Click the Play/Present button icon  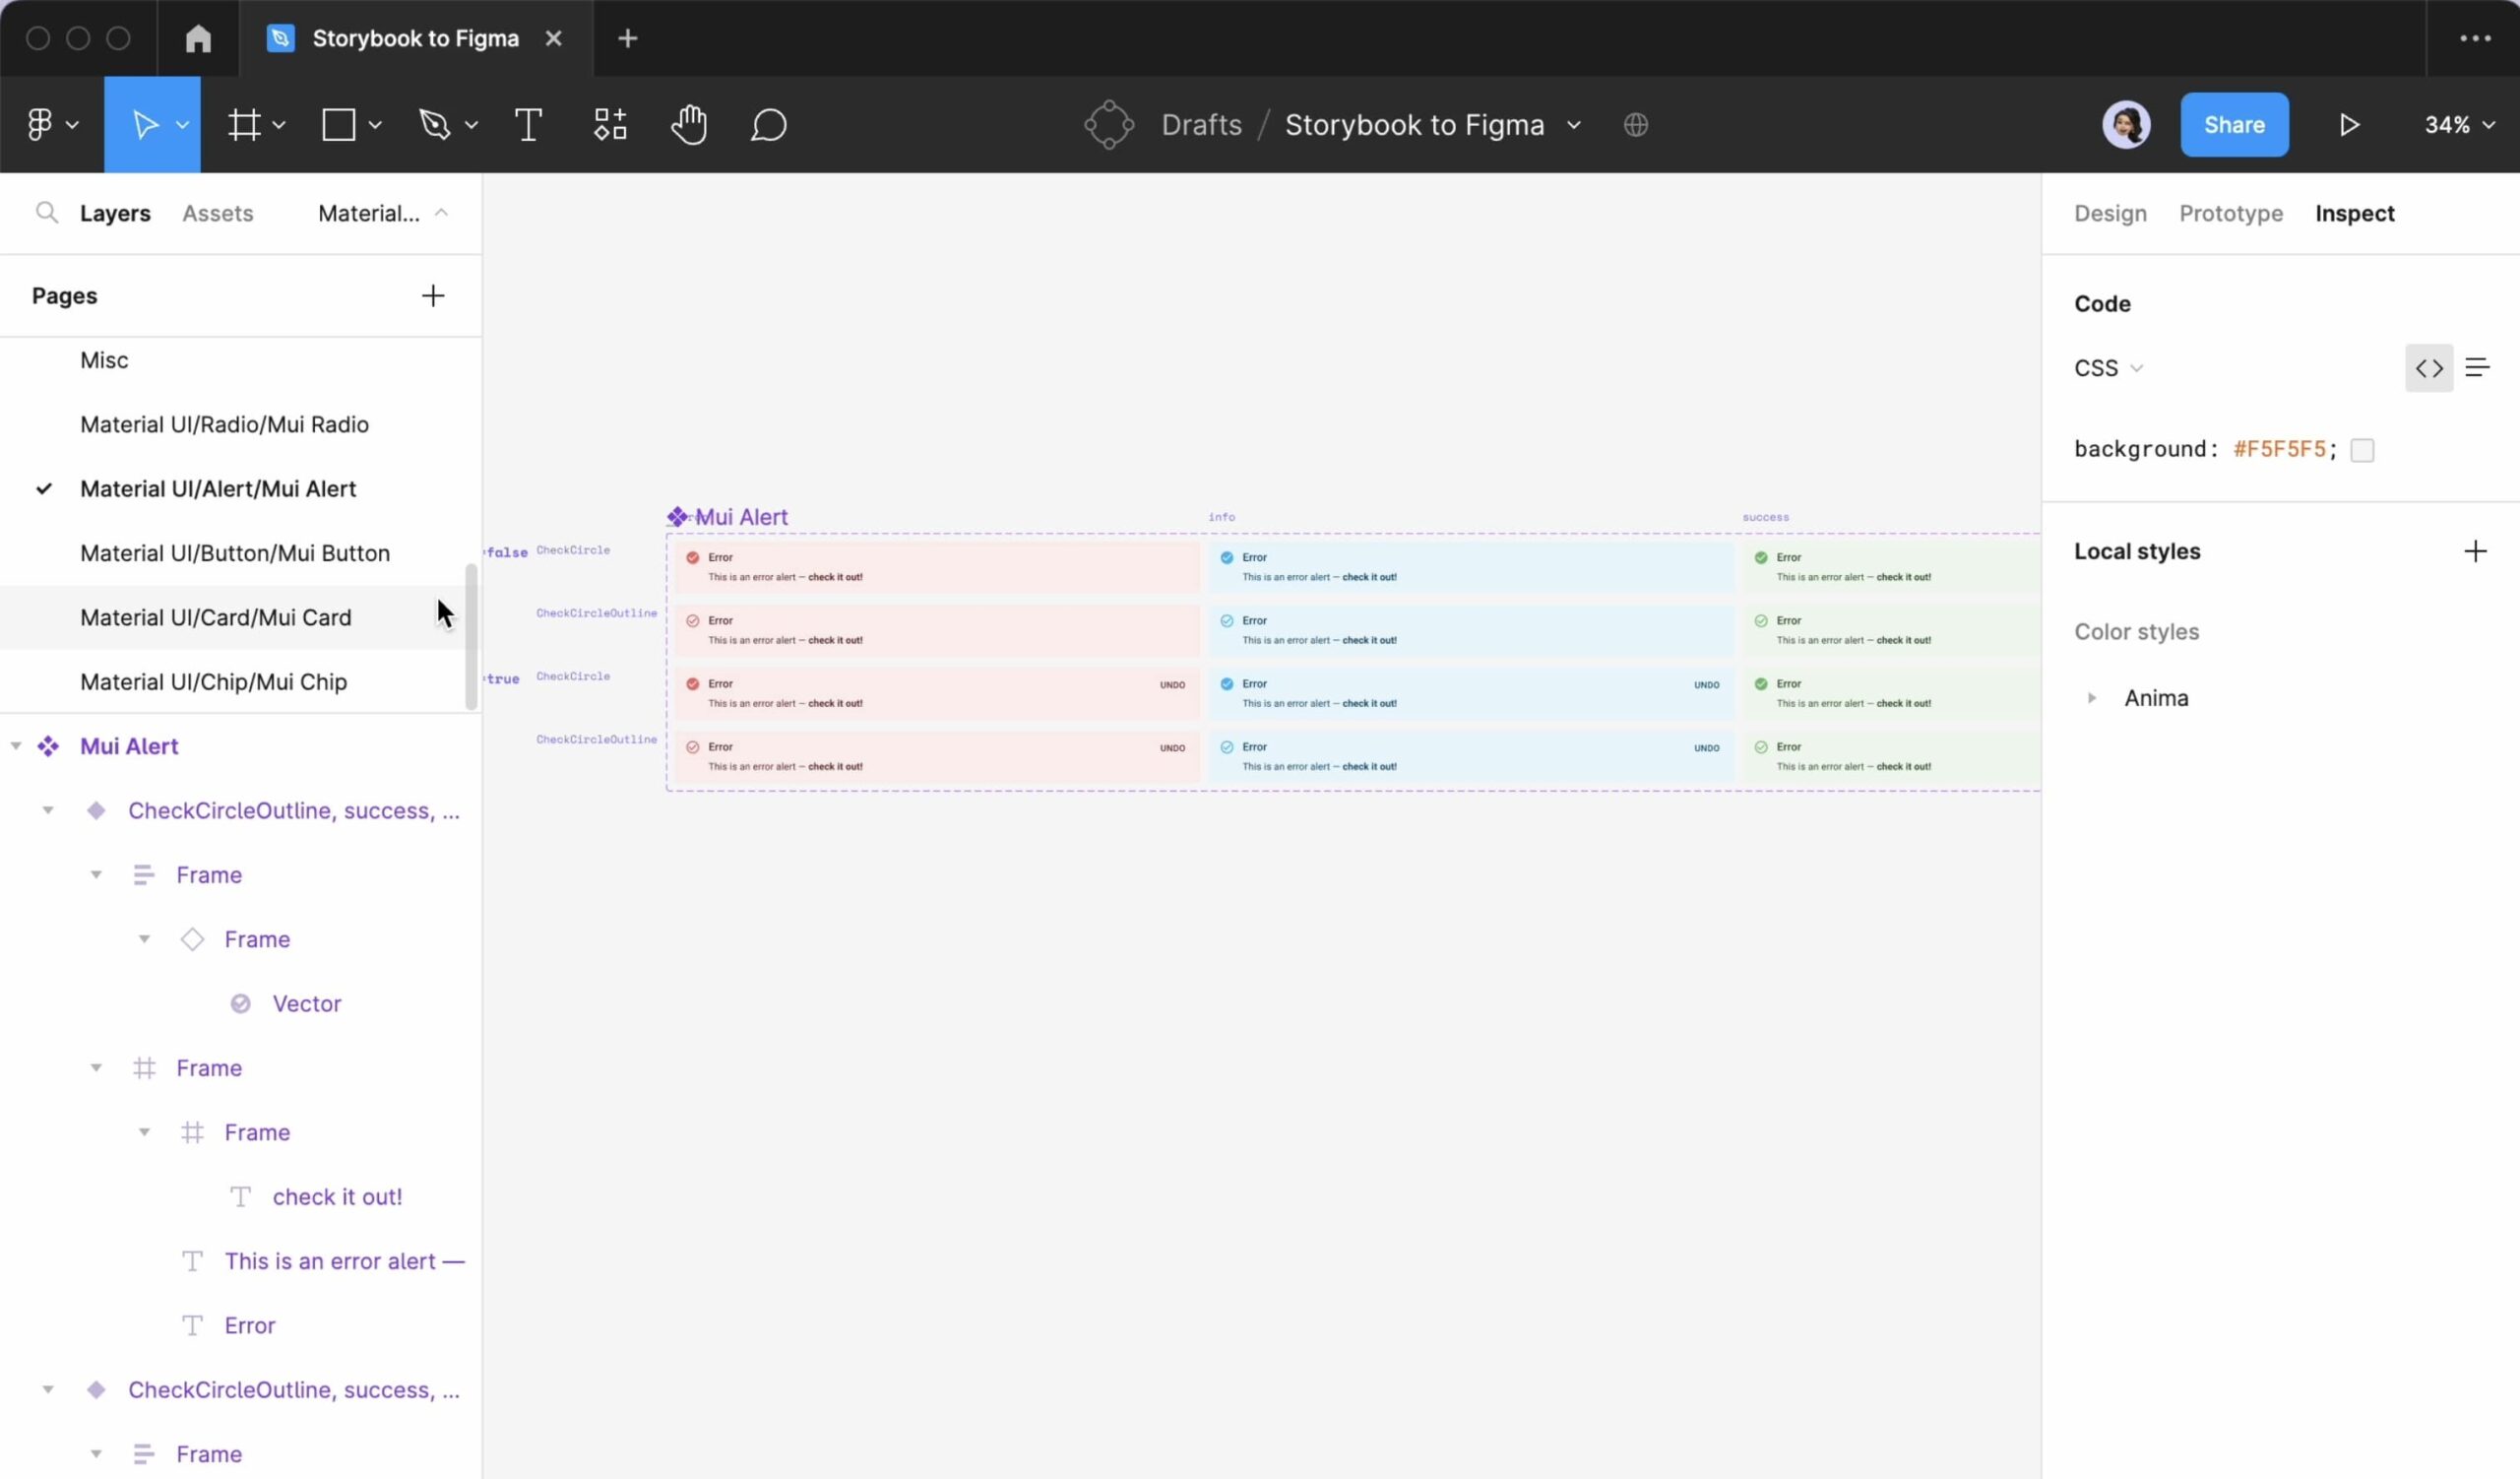2350,125
